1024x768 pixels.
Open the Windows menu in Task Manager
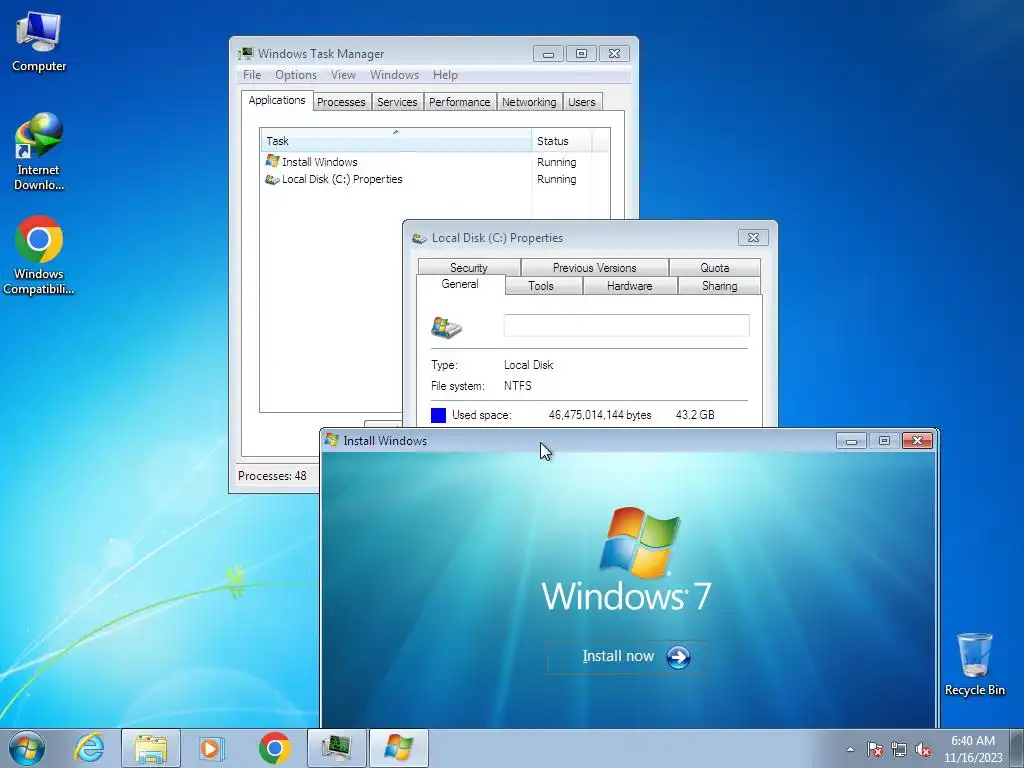point(394,75)
